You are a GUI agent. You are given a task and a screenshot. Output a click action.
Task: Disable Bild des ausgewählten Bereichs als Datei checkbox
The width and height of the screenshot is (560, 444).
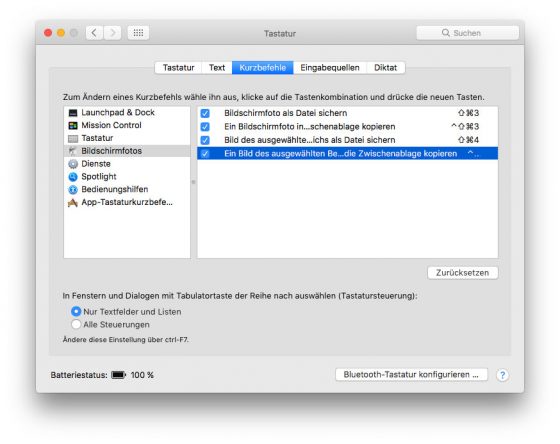(205, 140)
